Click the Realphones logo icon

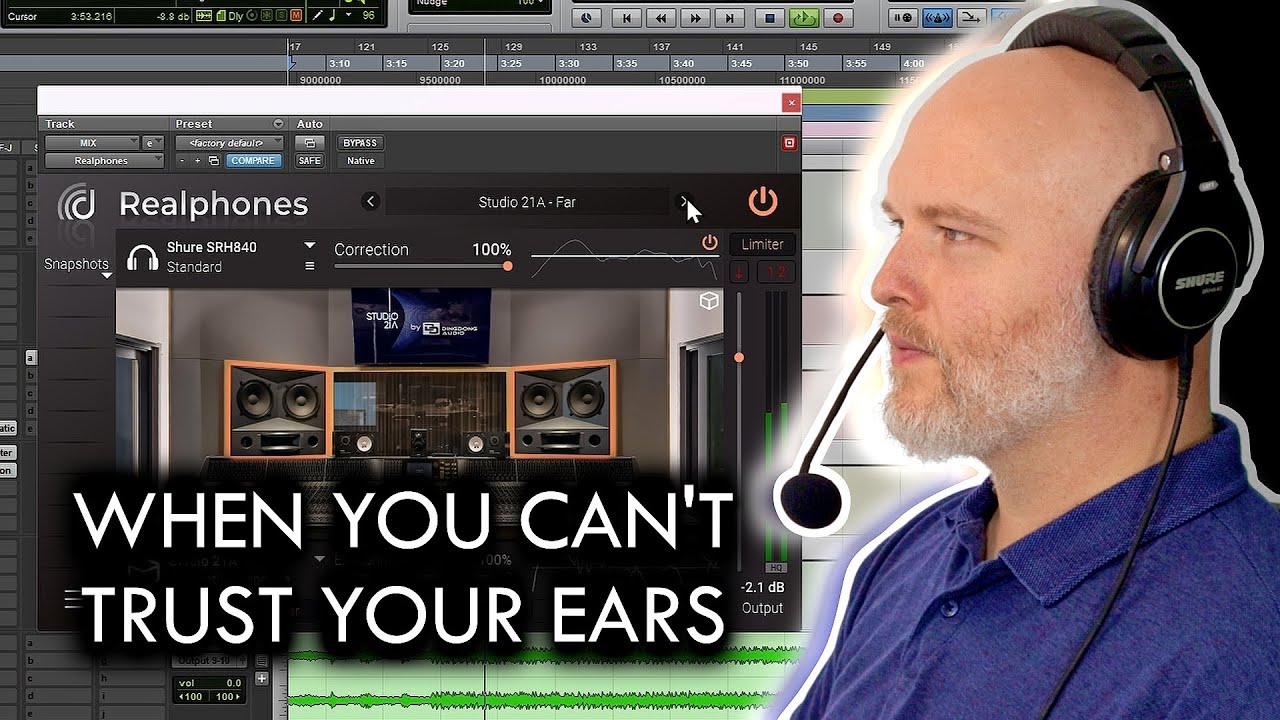(x=77, y=203)
